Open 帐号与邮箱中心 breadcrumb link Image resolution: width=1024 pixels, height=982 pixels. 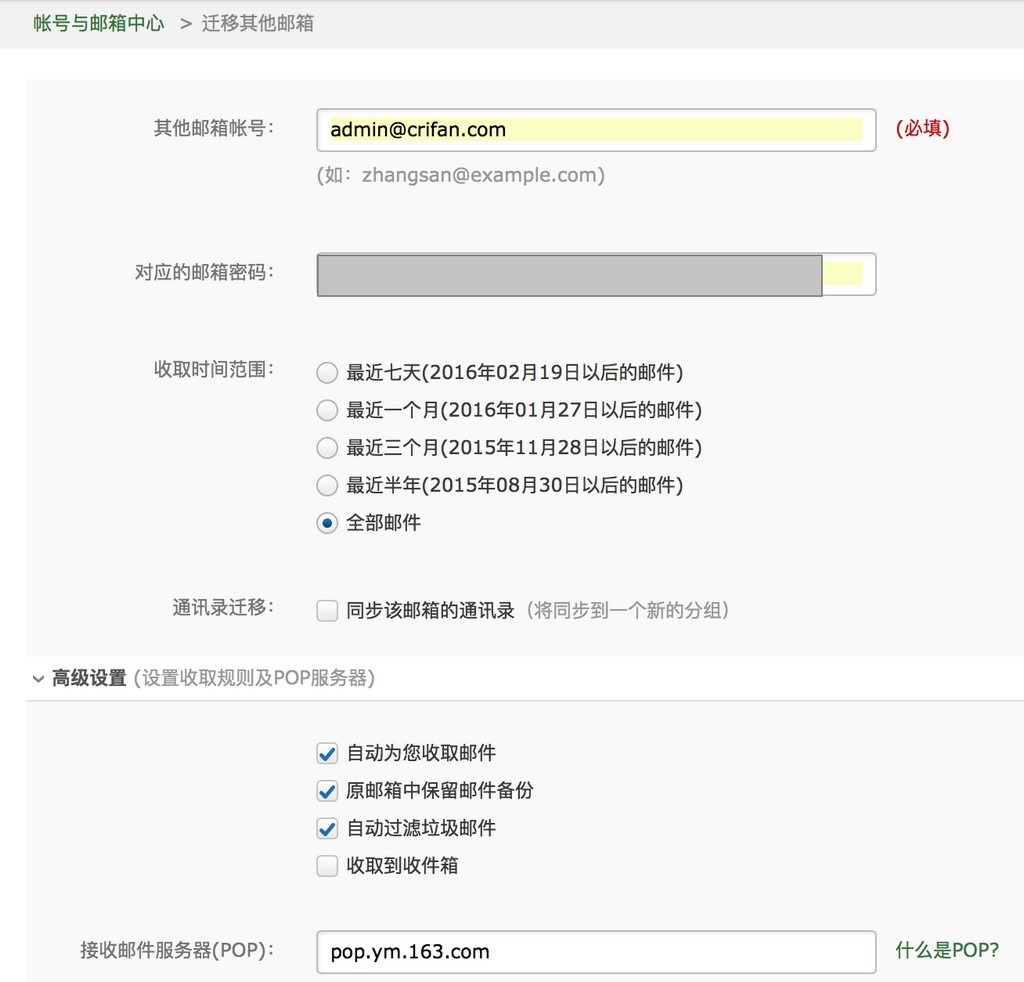point(99,22)
